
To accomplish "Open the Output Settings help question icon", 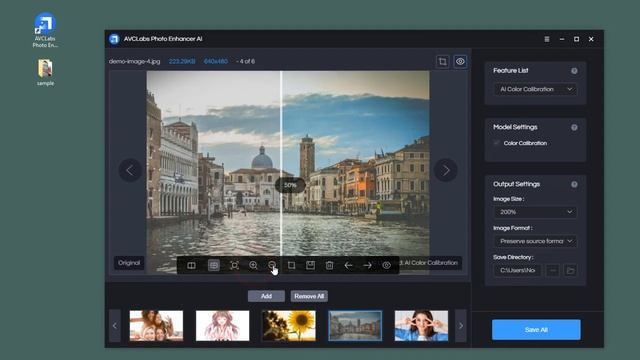I will [574, 184].
